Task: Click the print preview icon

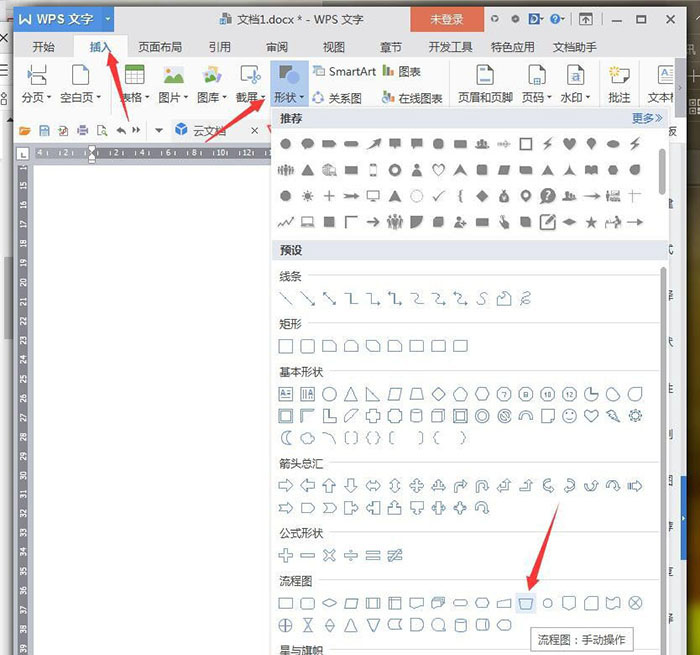Action: click(102, 130)
